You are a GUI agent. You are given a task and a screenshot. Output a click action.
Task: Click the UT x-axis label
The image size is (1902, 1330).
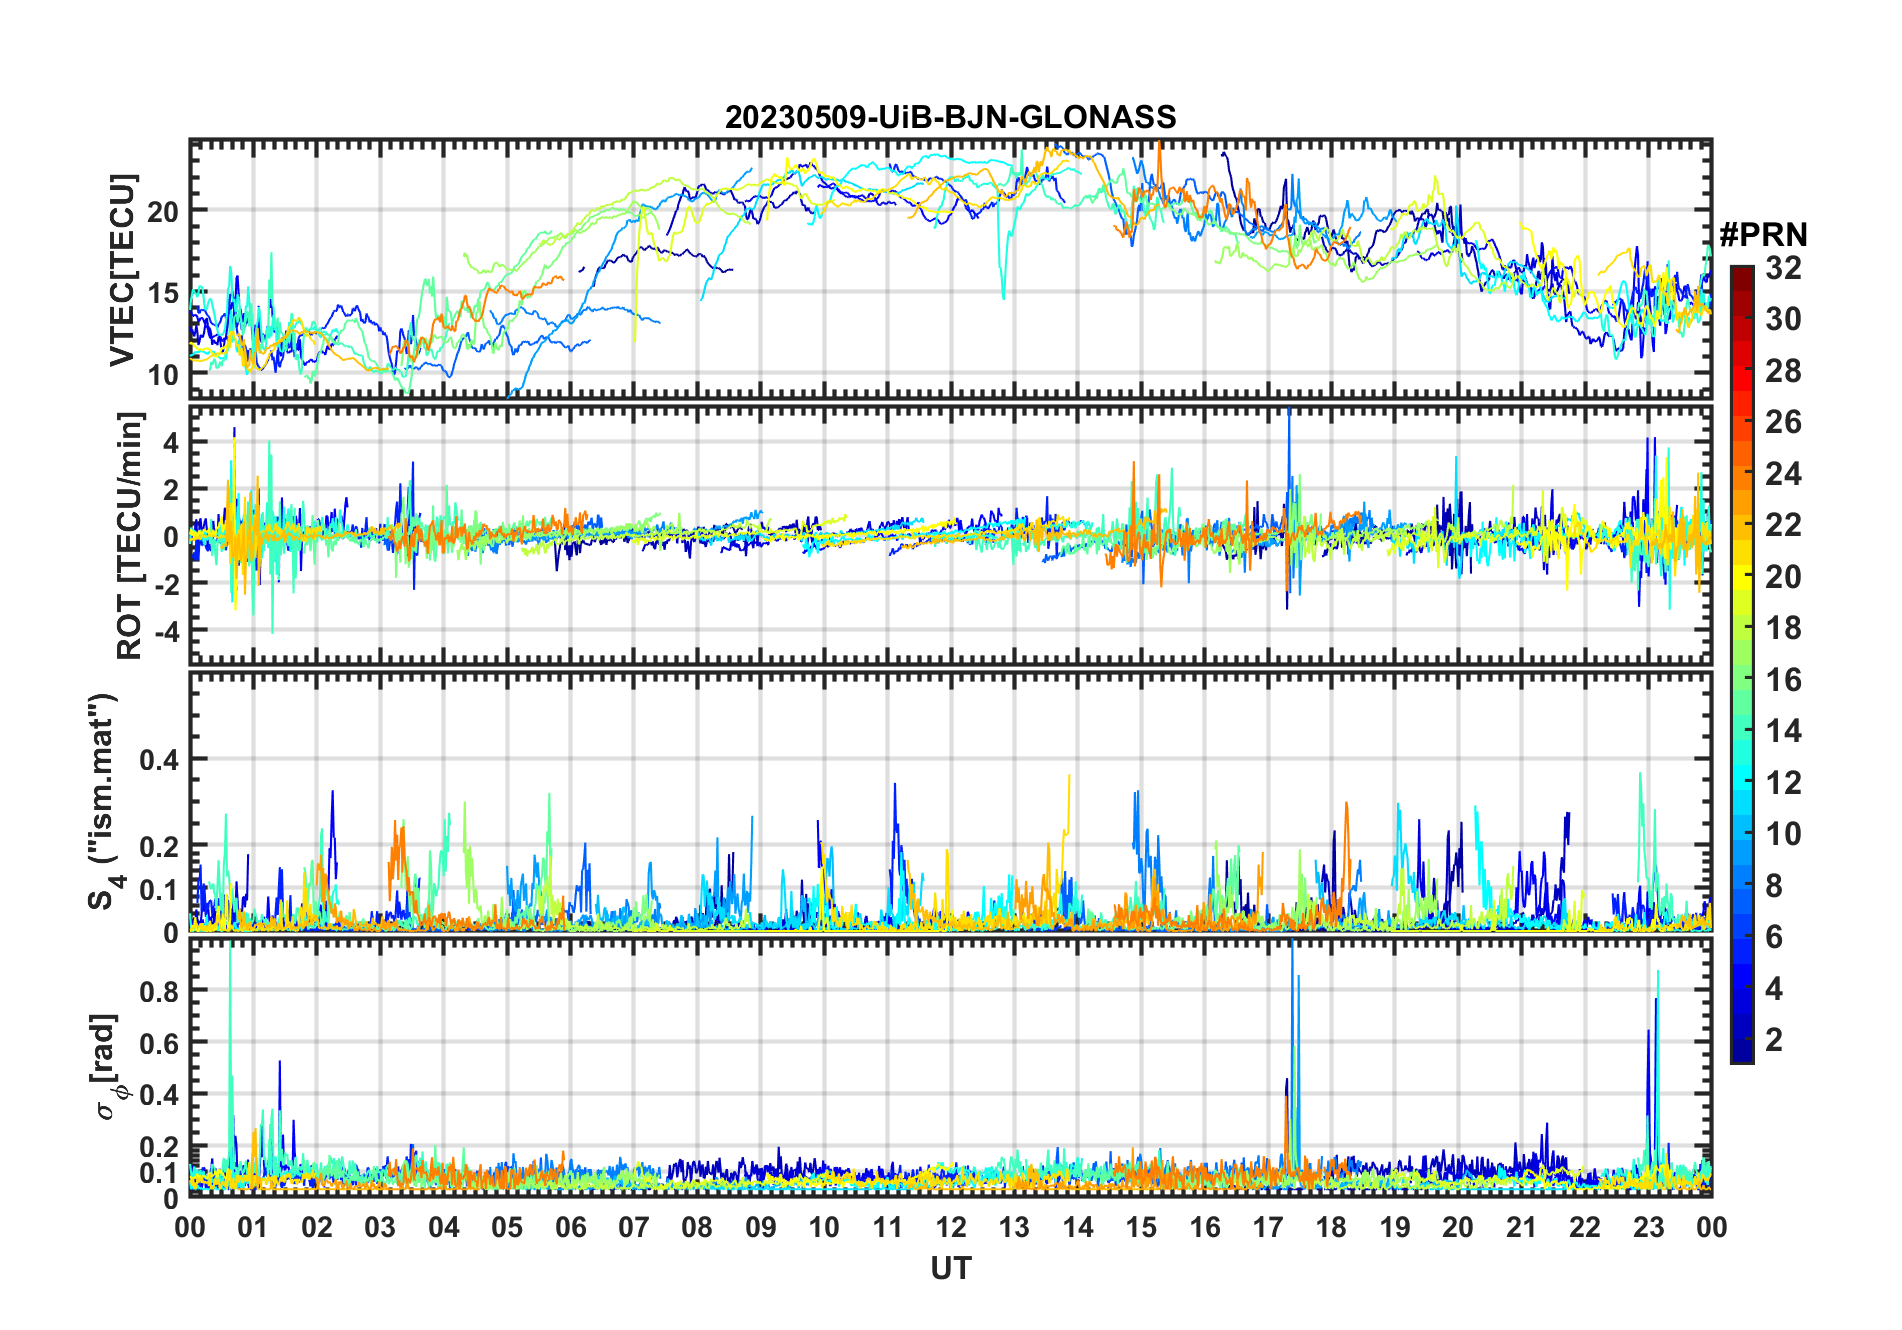click(950, 1269)
